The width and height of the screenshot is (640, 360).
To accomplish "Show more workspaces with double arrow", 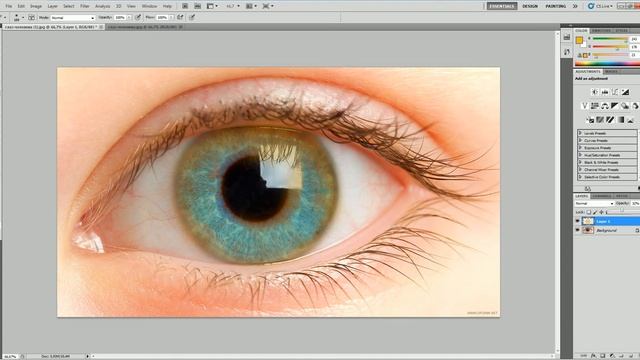I will click(575, 6).
